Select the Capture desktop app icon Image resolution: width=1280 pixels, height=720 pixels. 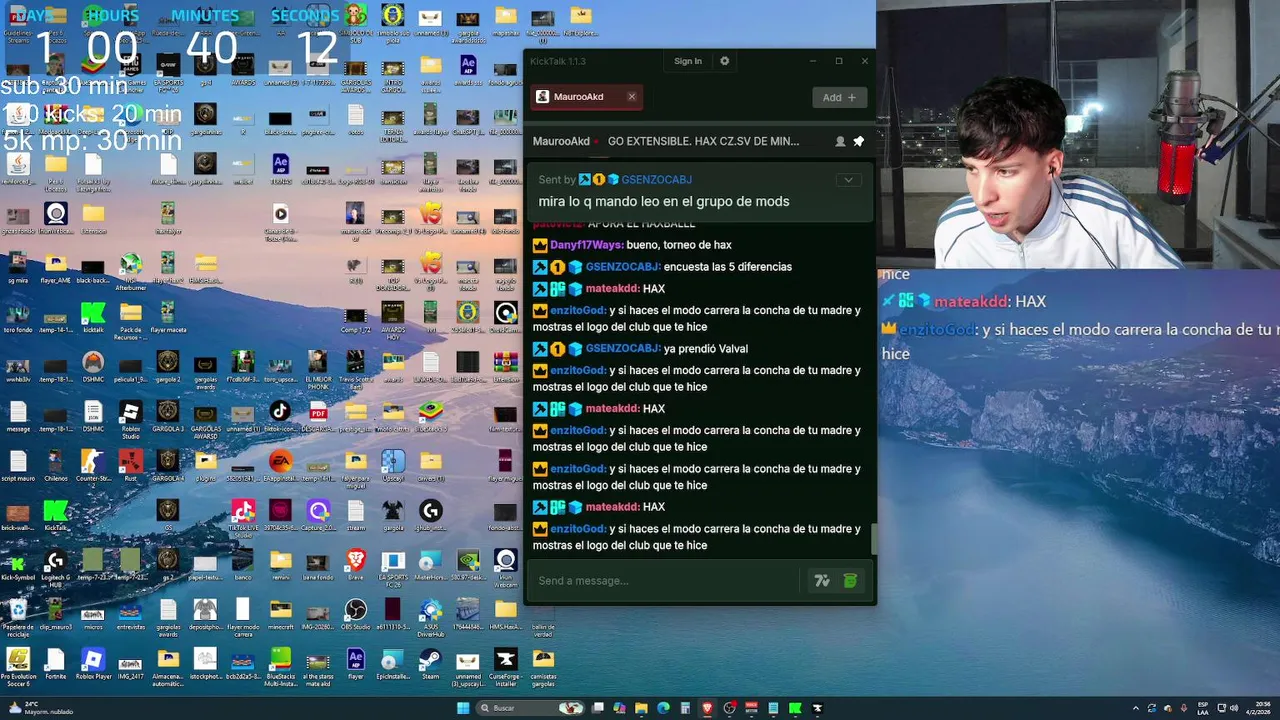318,516
